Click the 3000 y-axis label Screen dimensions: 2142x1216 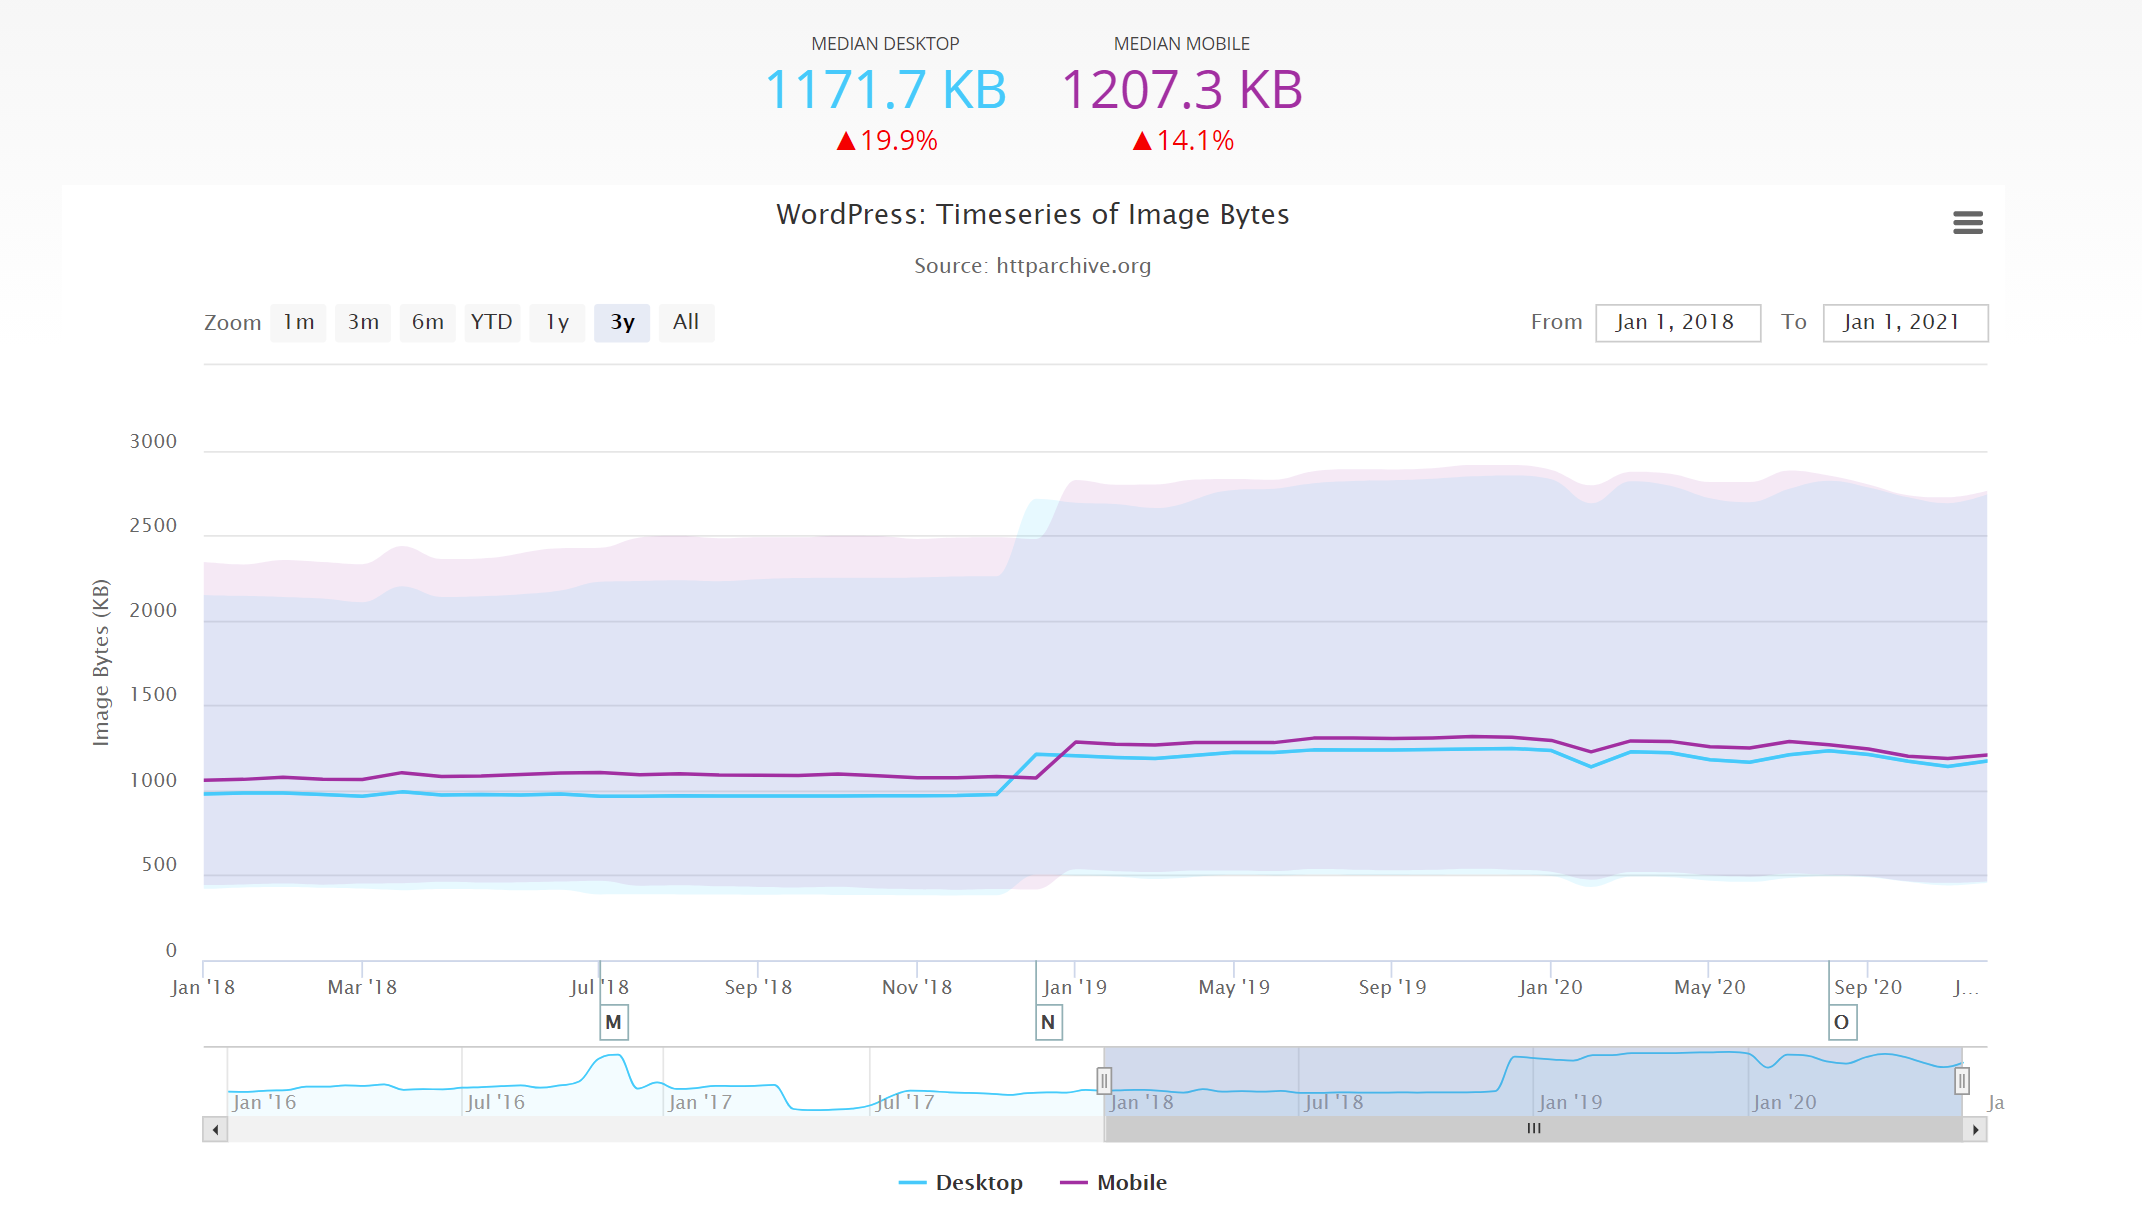click(153, 441)
